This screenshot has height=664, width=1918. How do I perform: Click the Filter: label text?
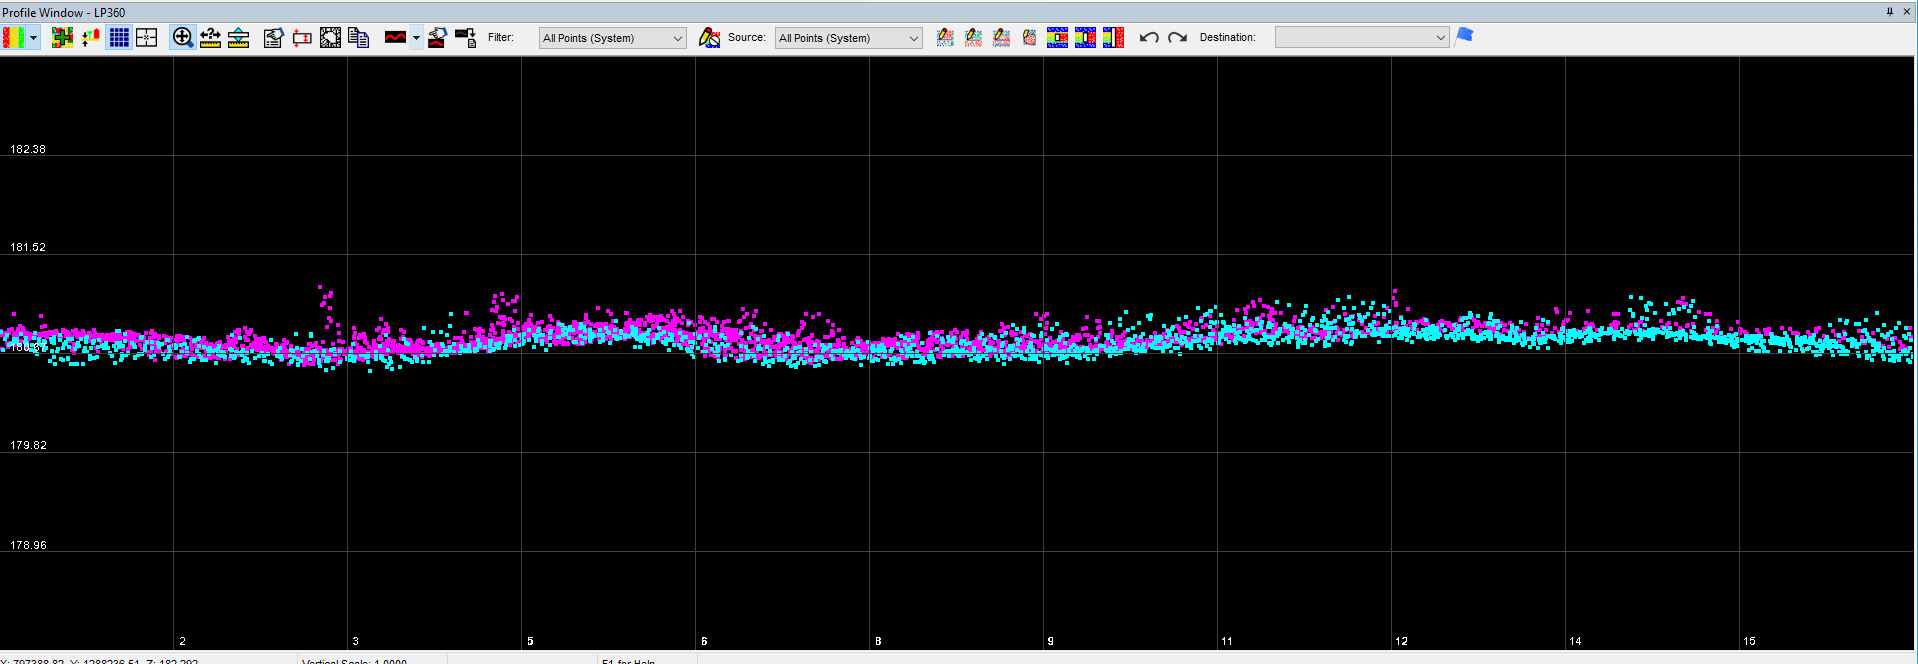(x=501, y=37)
